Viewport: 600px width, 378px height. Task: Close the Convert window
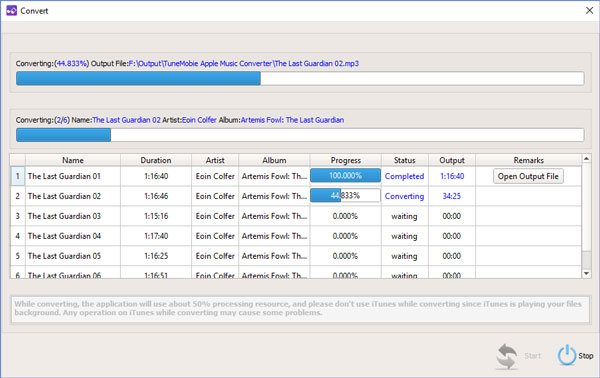[590, 10]
